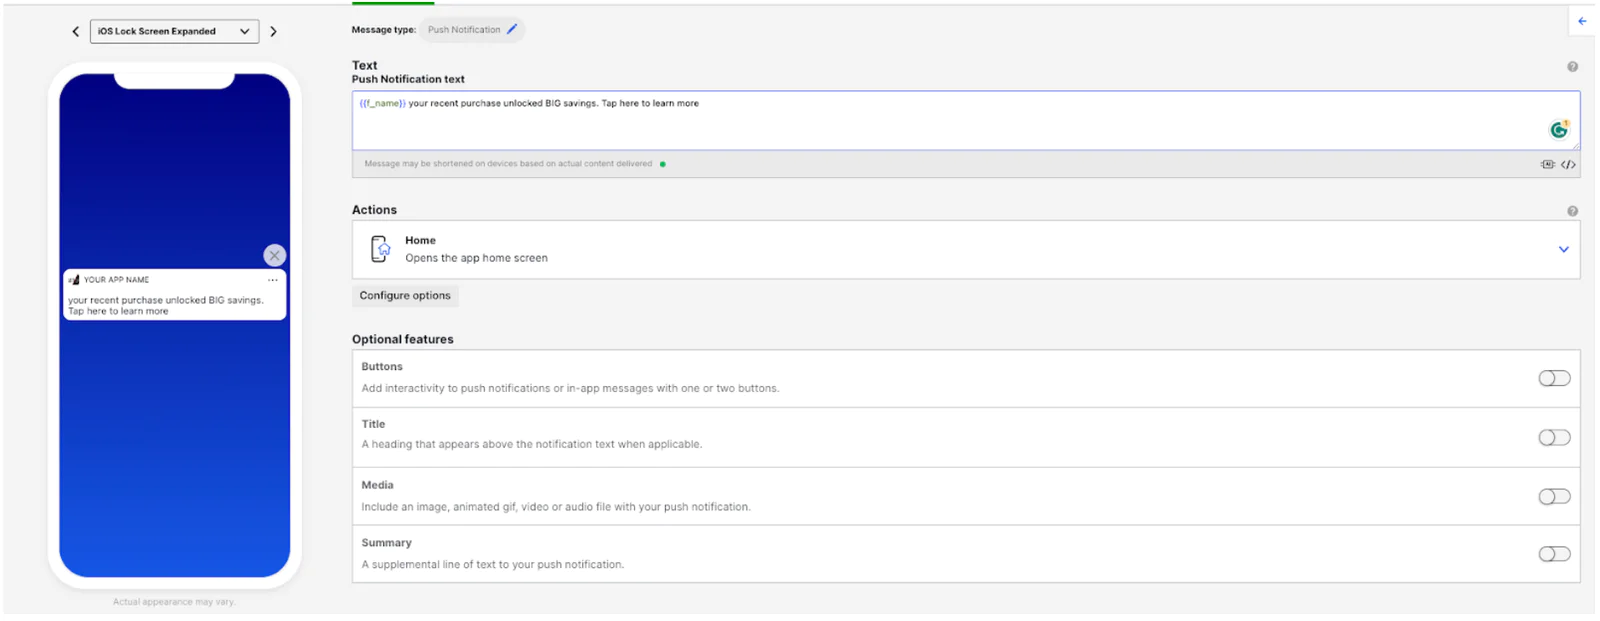Open the AI assistant icon below the text box
The height and width of the screenshot is (621, 1600).
[x=1547, y=165]
